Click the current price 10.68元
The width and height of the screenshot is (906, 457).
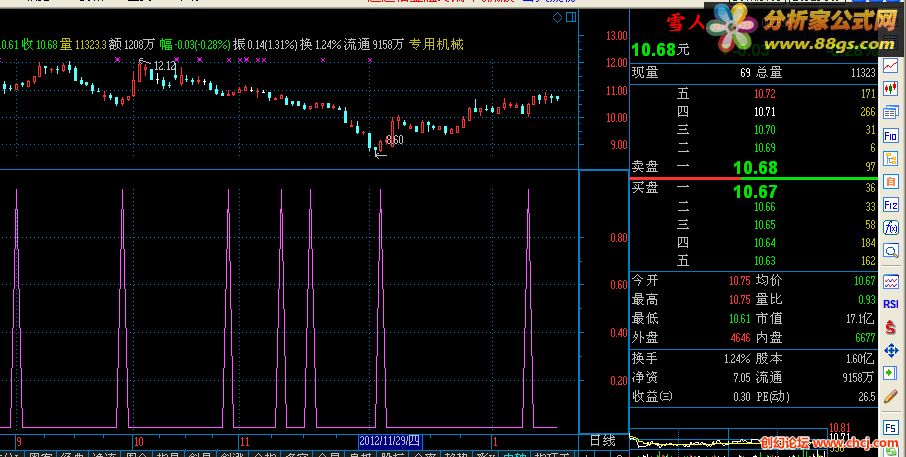coord(660,50)
